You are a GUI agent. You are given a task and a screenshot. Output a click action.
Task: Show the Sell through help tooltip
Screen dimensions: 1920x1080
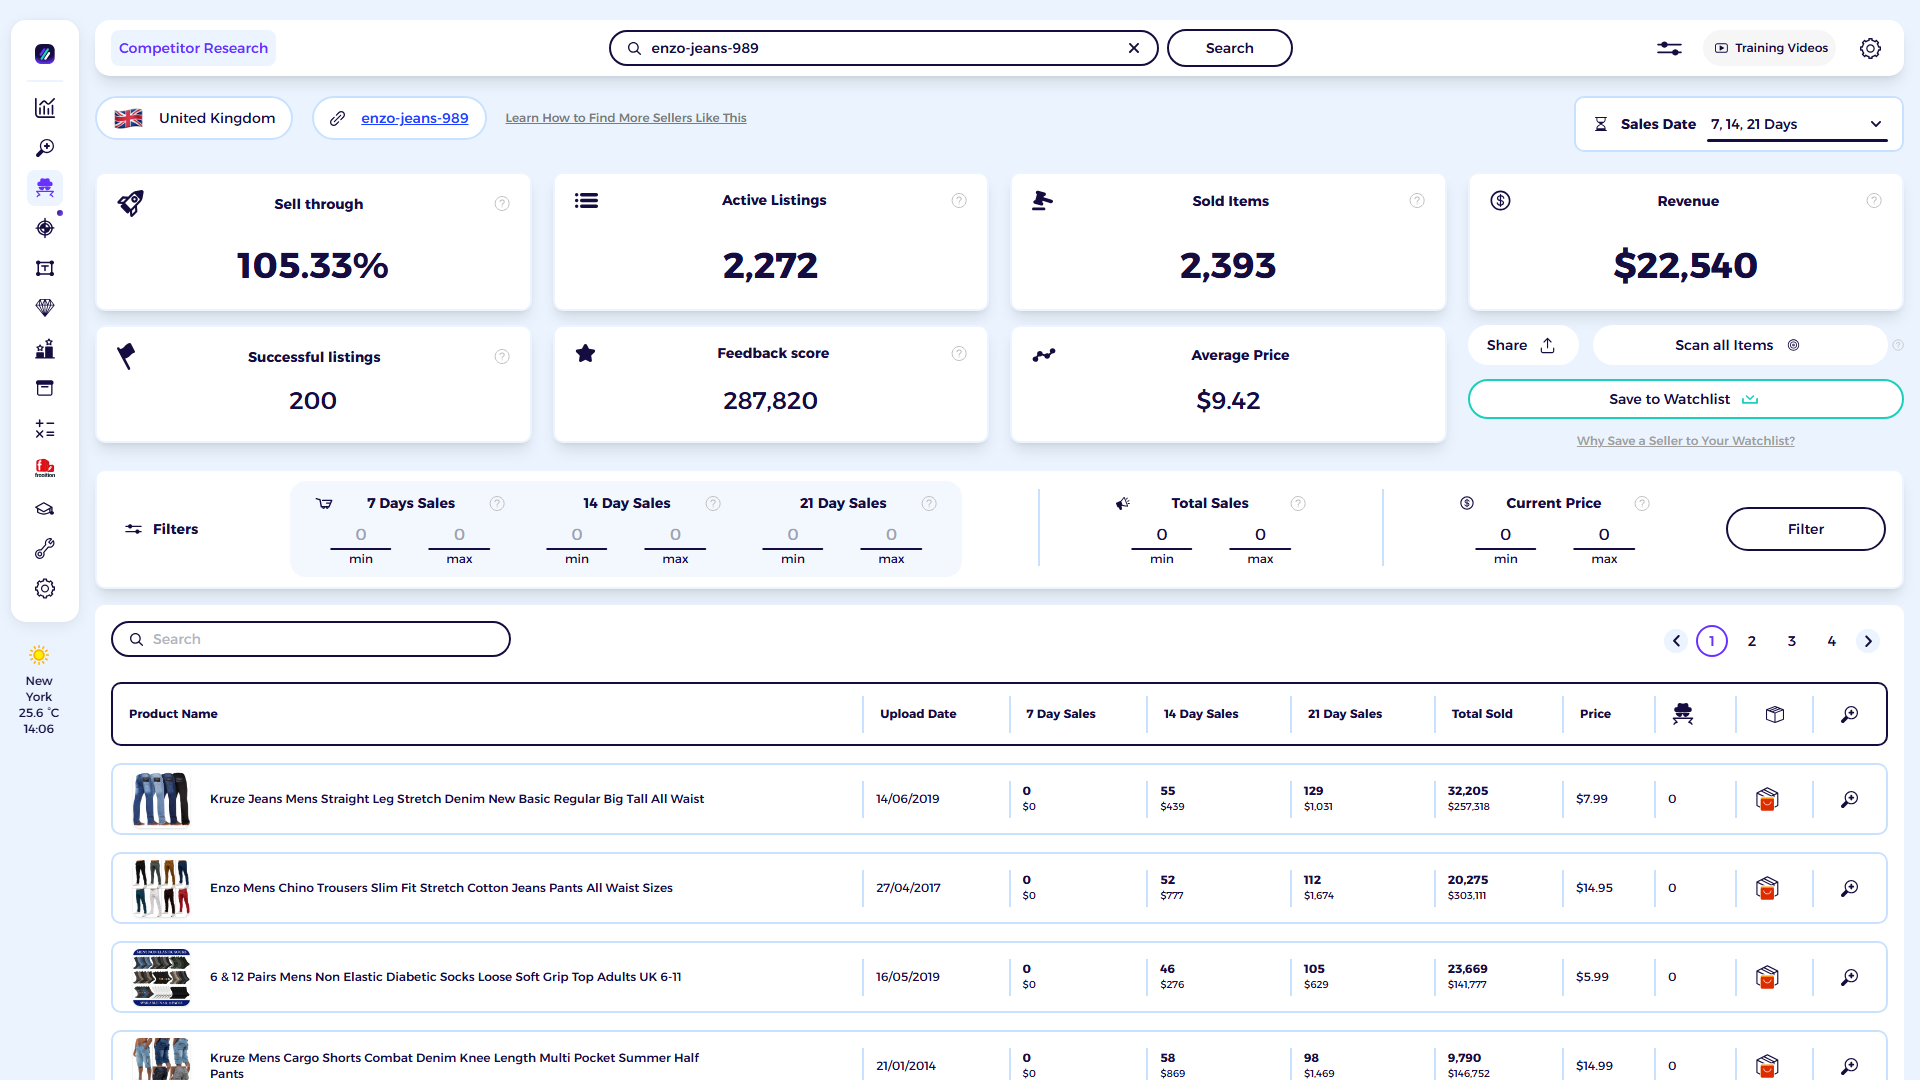(502, 204)
